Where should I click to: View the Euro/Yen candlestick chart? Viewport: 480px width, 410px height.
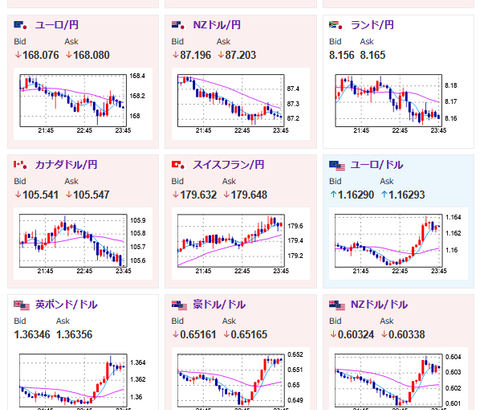click(x=83, y=104)
